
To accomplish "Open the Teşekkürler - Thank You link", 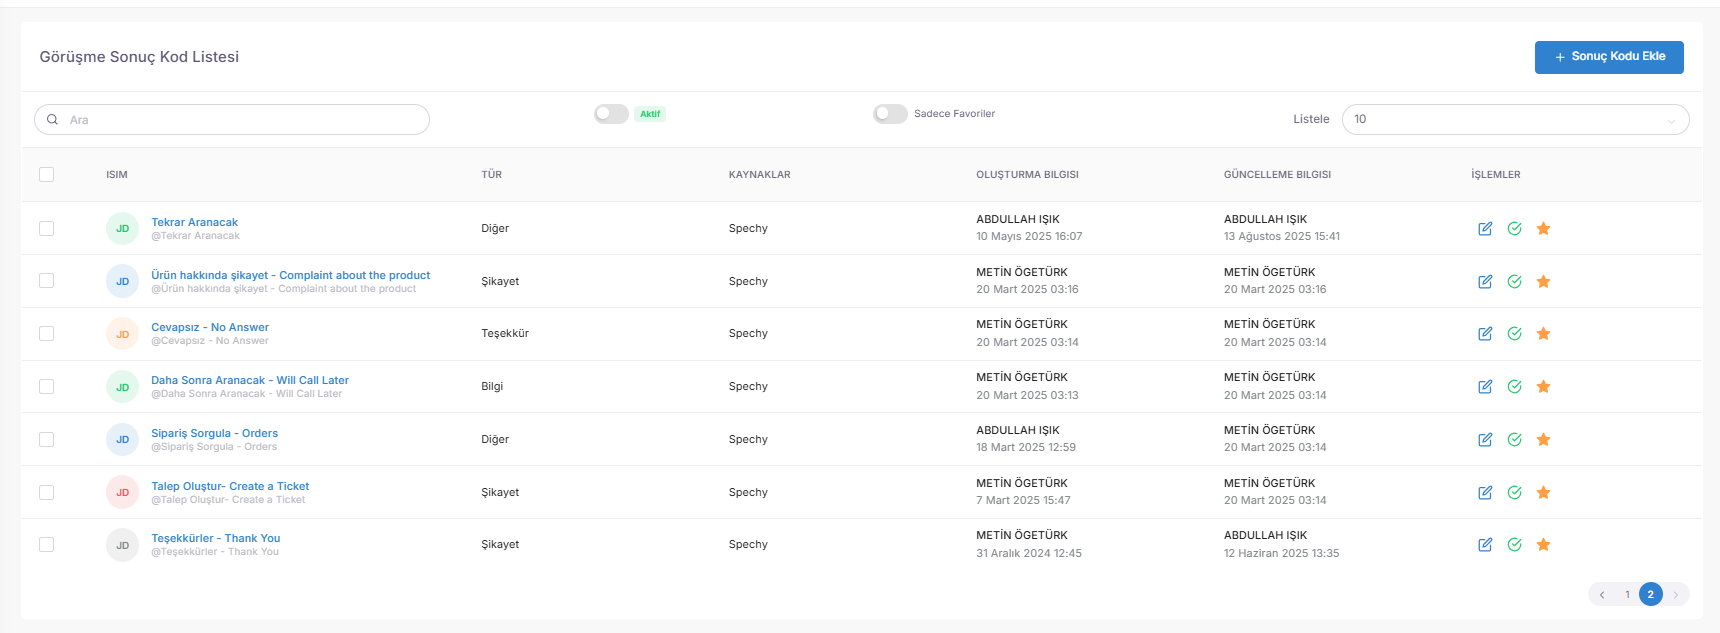I will pyautogui.click(x=216, y=538).
